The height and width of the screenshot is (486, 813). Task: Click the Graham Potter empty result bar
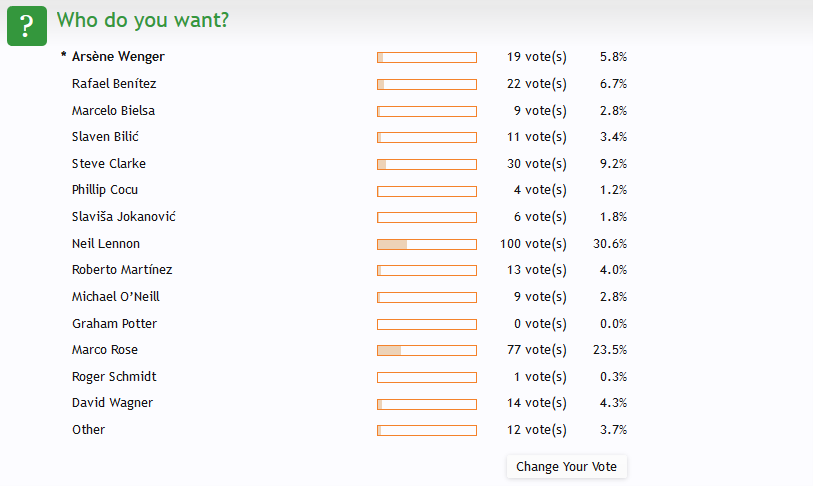(x=427, y=325)
